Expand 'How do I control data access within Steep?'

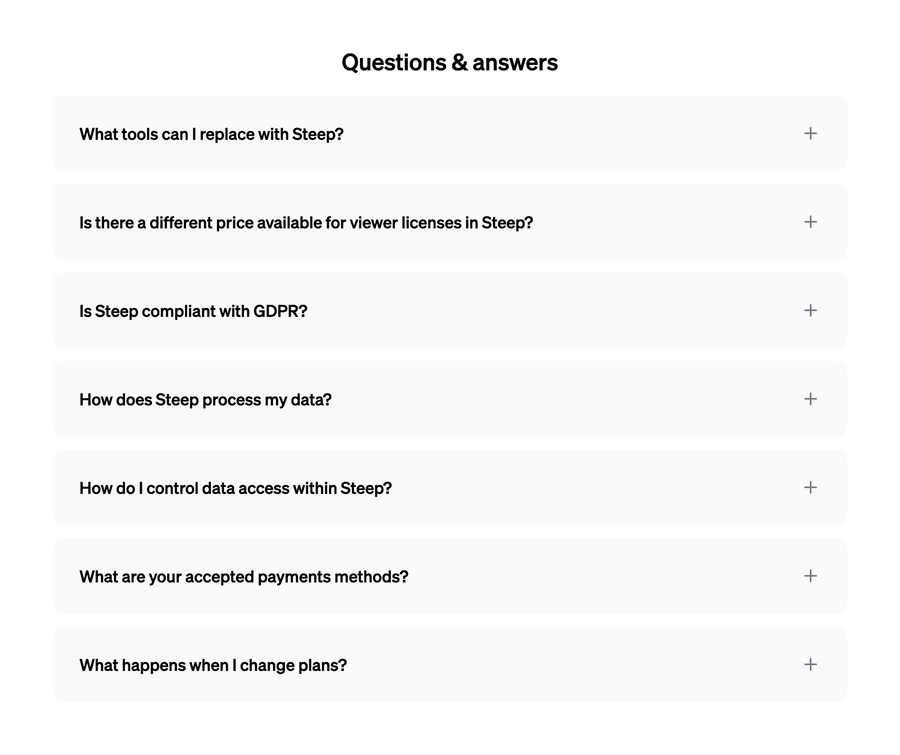point(450,487)
